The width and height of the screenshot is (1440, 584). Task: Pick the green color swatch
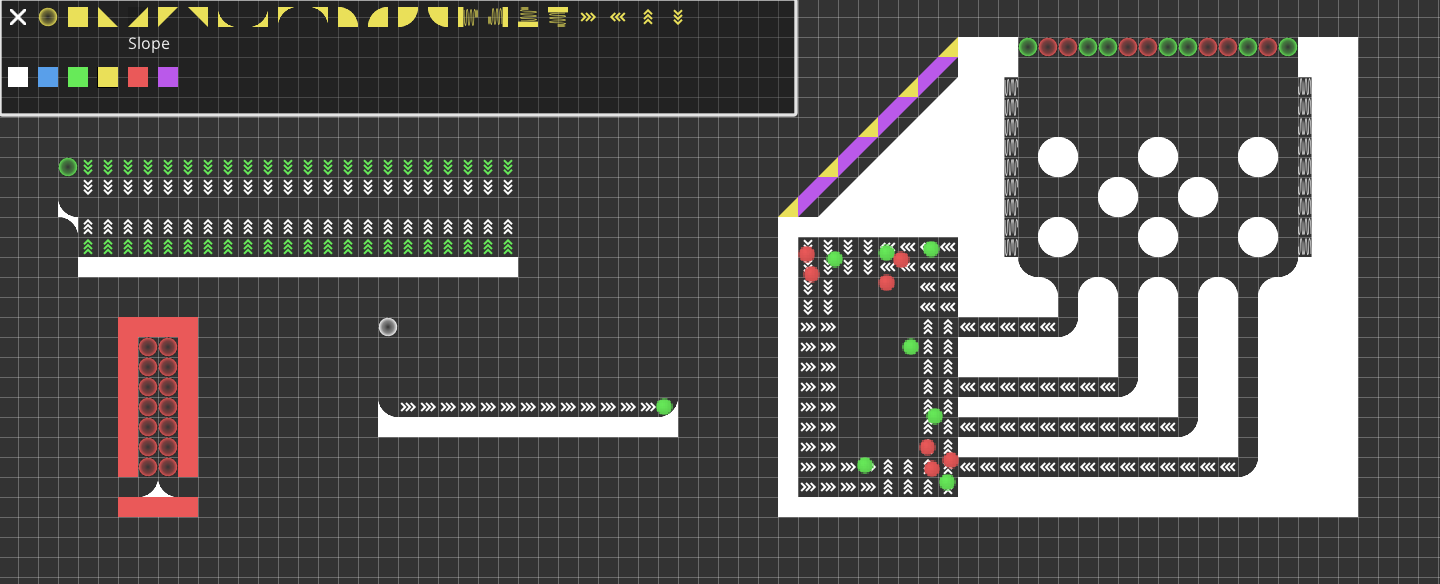click(77, 77)
